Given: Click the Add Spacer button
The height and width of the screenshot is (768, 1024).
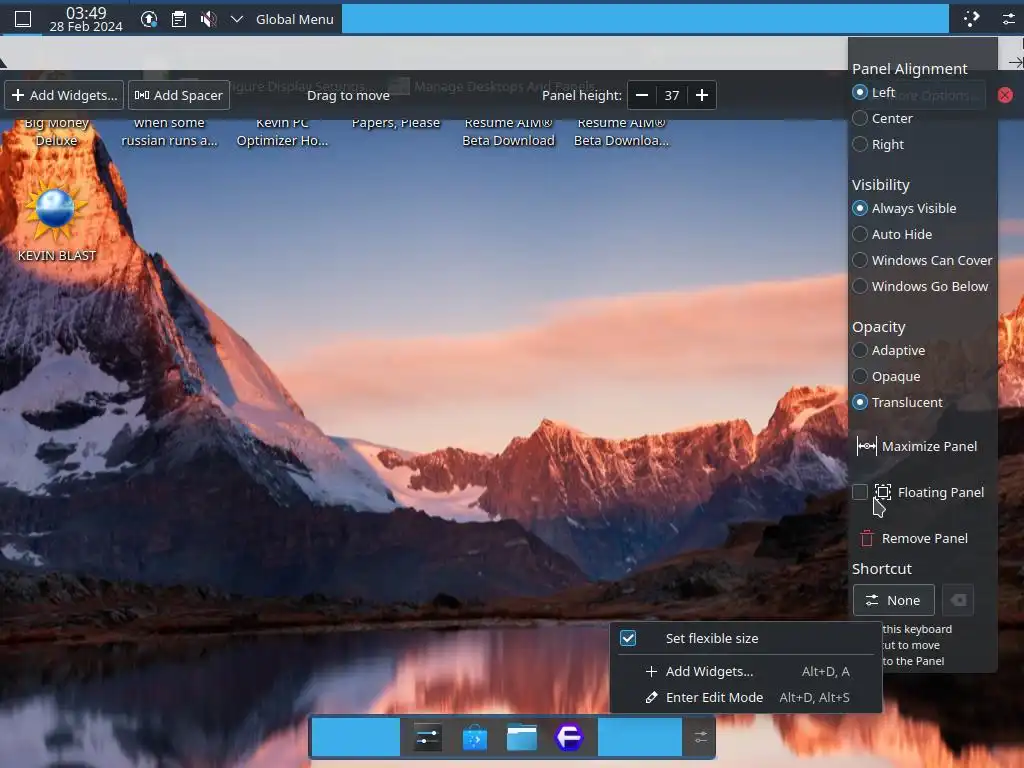Looking at the screenshot, I should click(x=178, y=95).
